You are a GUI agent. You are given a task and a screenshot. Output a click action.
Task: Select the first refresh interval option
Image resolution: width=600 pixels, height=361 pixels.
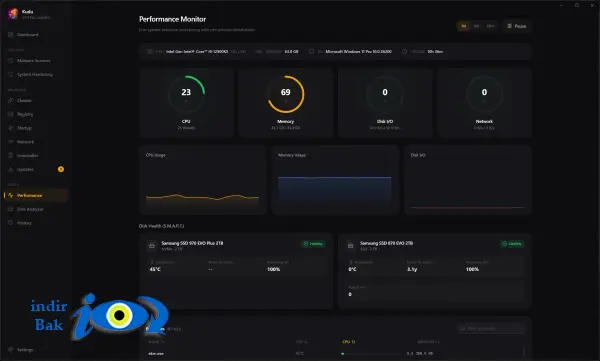pyautogui.click(x=464, y=26)
